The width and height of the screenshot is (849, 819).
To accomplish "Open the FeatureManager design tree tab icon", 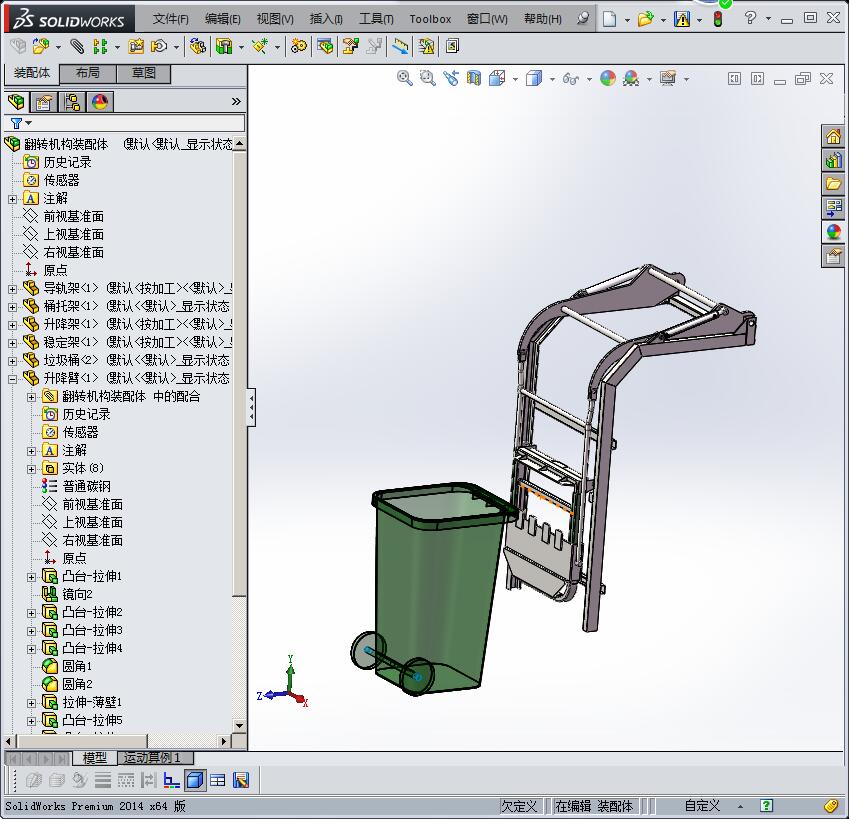I will [16, 102].
